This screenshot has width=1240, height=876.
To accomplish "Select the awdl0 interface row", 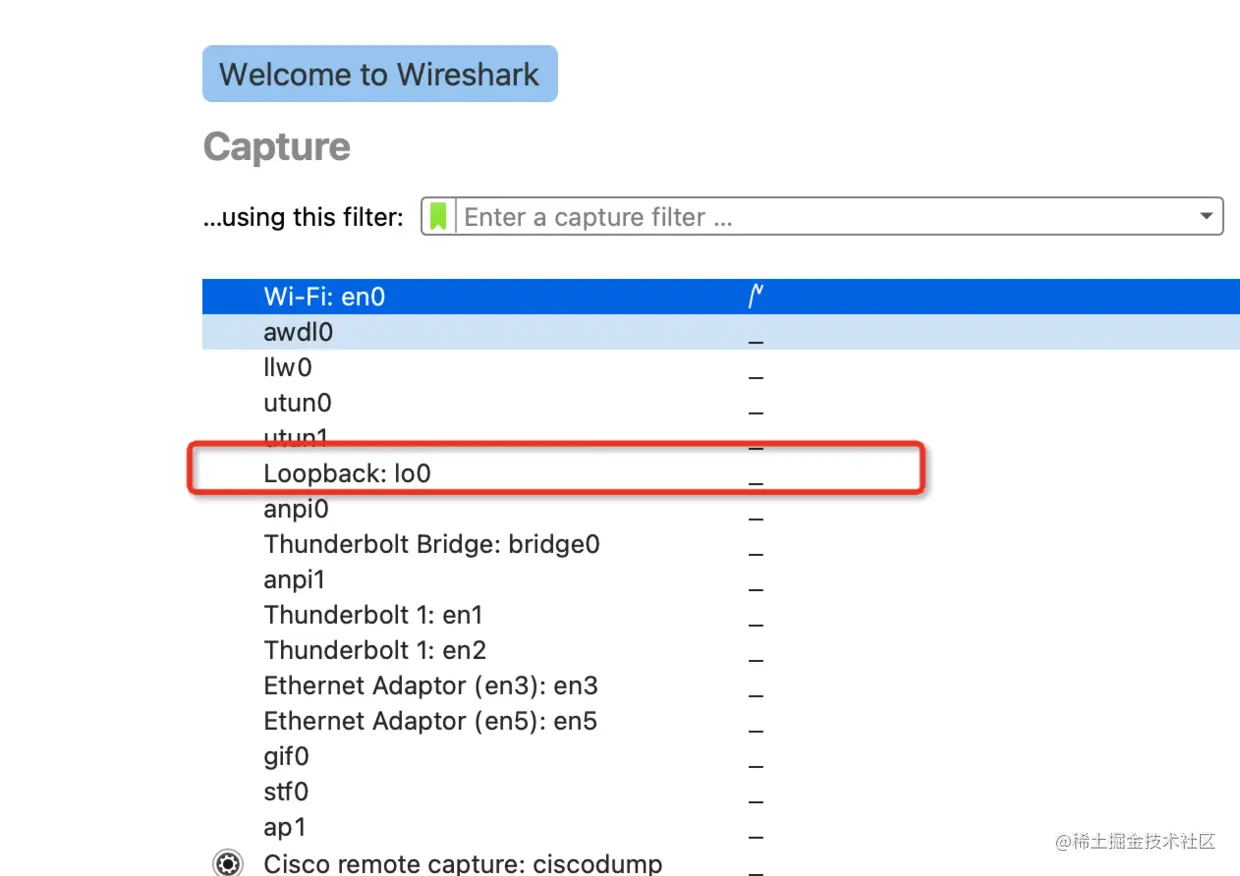I will [x=721, y=332].
